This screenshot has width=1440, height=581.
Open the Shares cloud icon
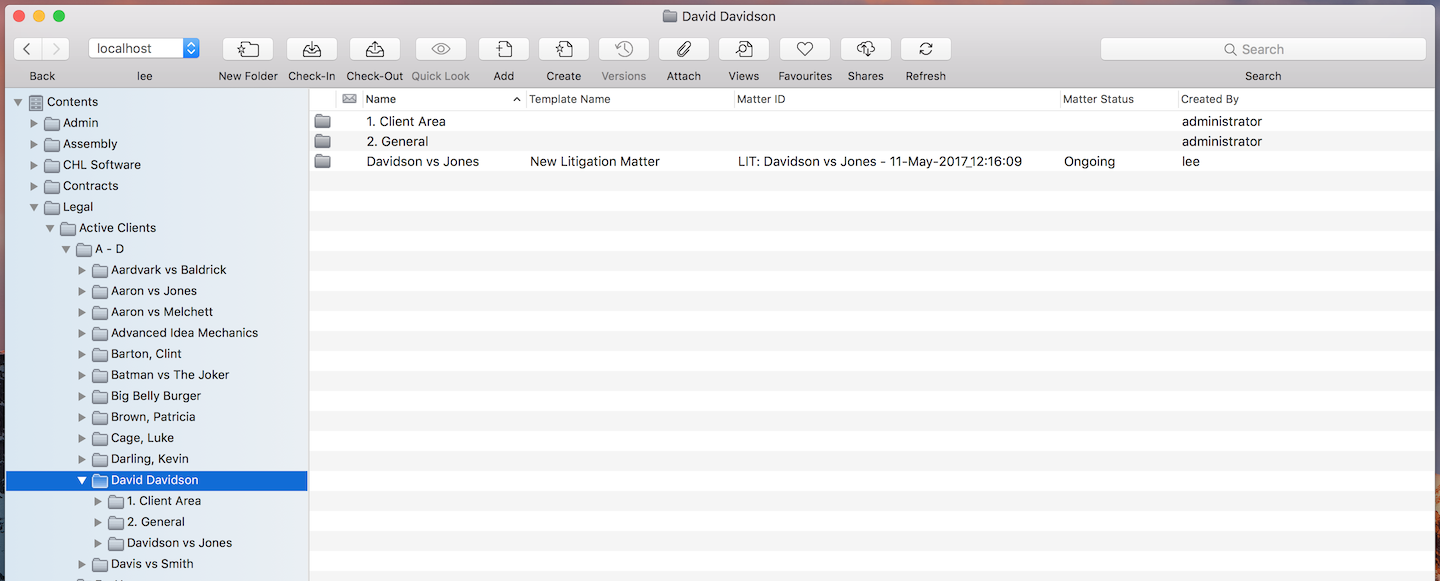(x=866, y=49)
